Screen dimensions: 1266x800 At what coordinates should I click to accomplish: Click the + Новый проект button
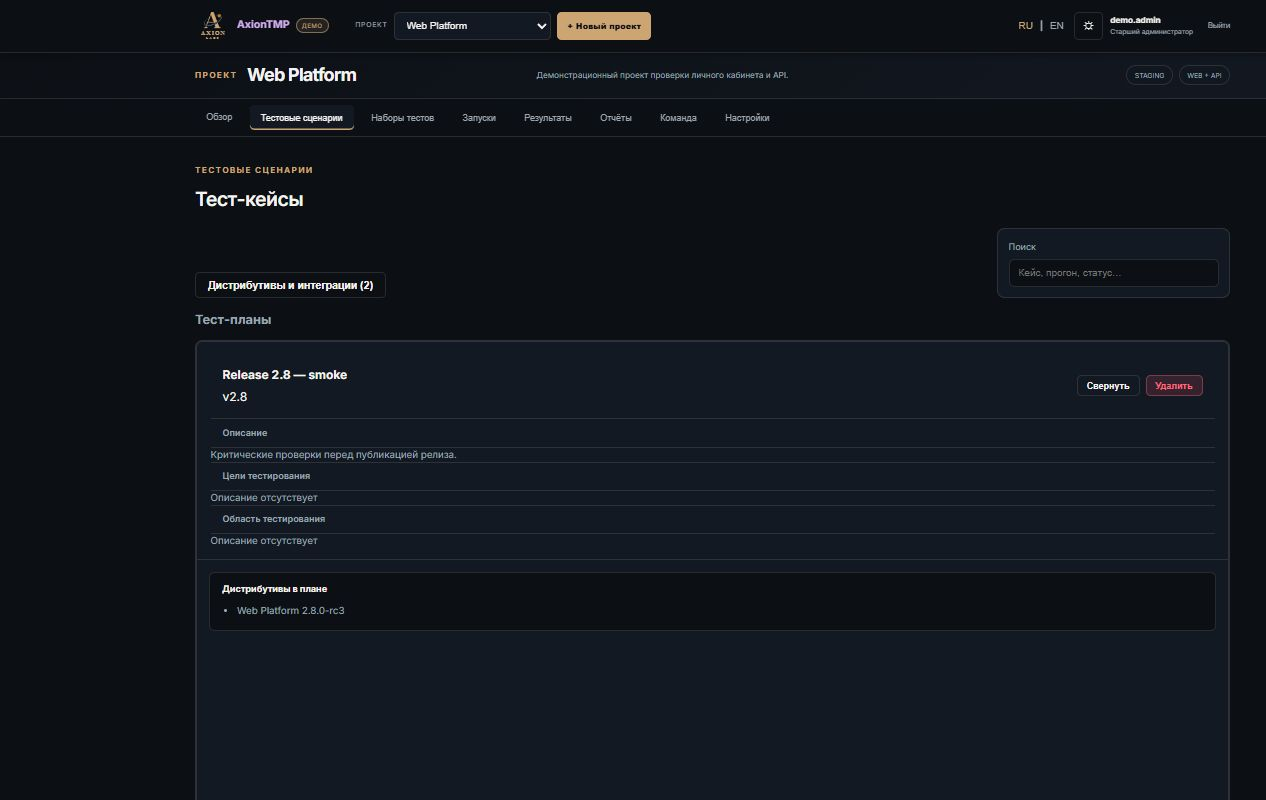tap(604, 26)
